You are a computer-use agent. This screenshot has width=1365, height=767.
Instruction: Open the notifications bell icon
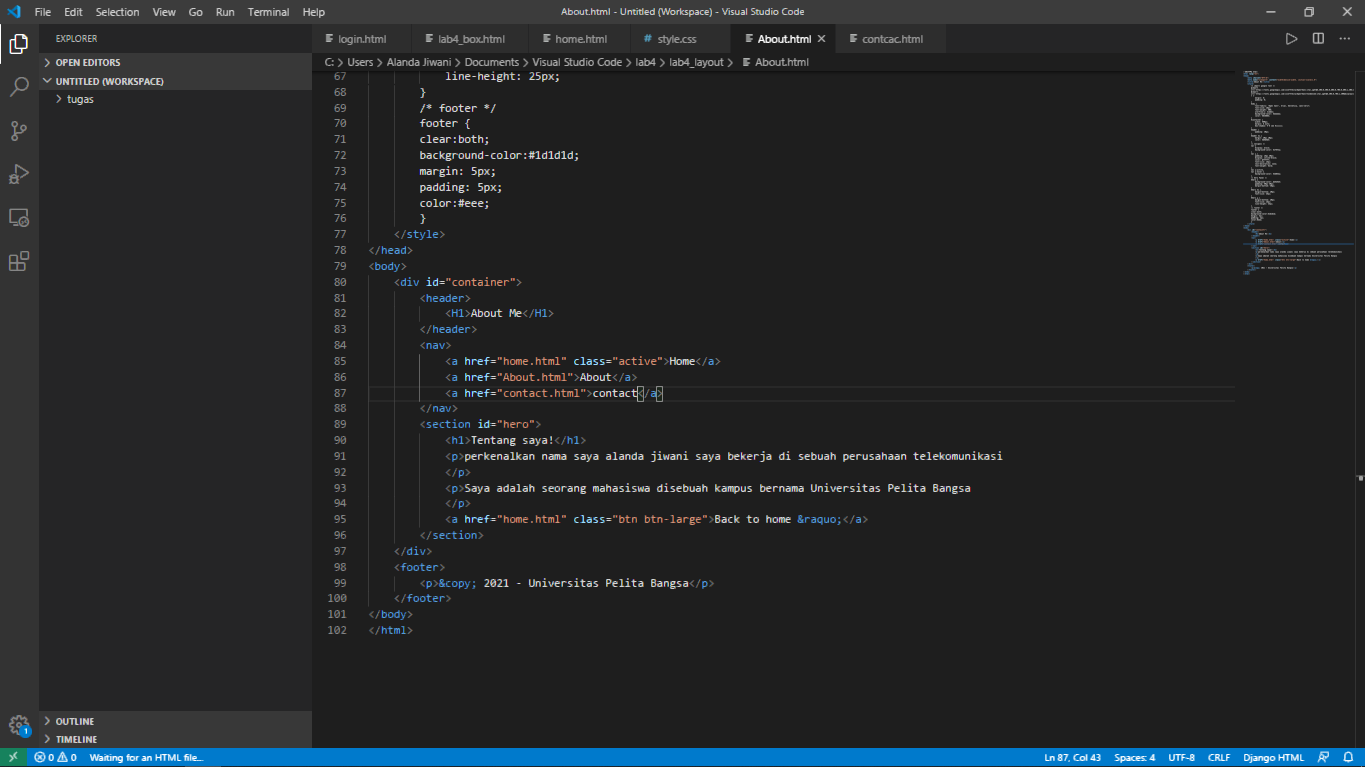1347,757
